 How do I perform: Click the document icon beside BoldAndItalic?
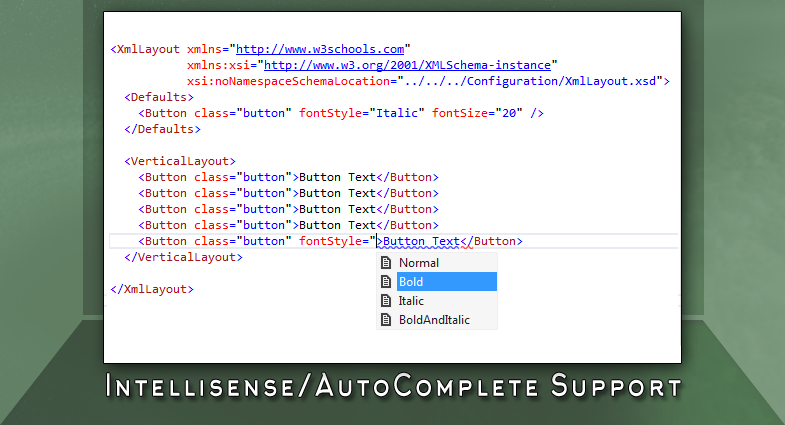[x=386, y=319]
